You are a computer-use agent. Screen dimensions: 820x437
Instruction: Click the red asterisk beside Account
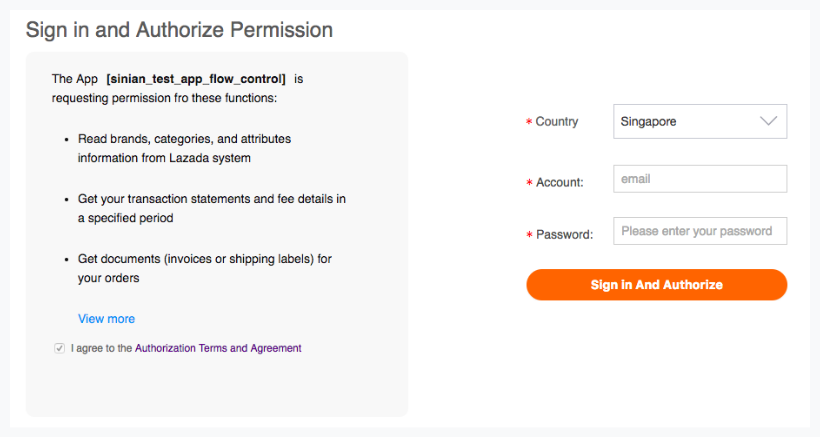[x=529, y=182]
